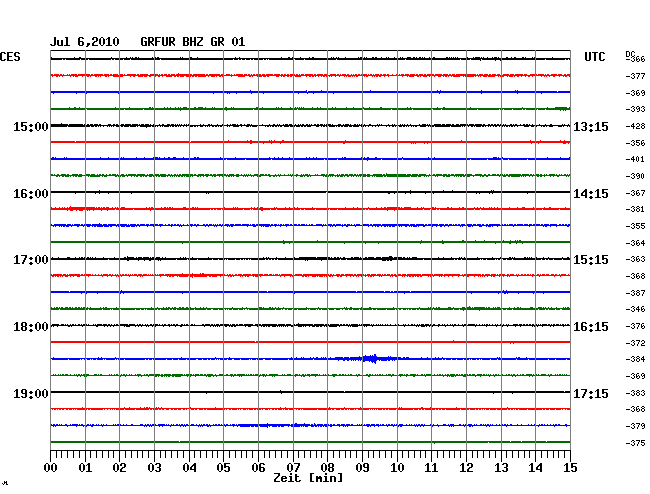This screenshot has width=650, height=494.
Task: Click the DC offset value '-355'
Action: tap(635, 226)
